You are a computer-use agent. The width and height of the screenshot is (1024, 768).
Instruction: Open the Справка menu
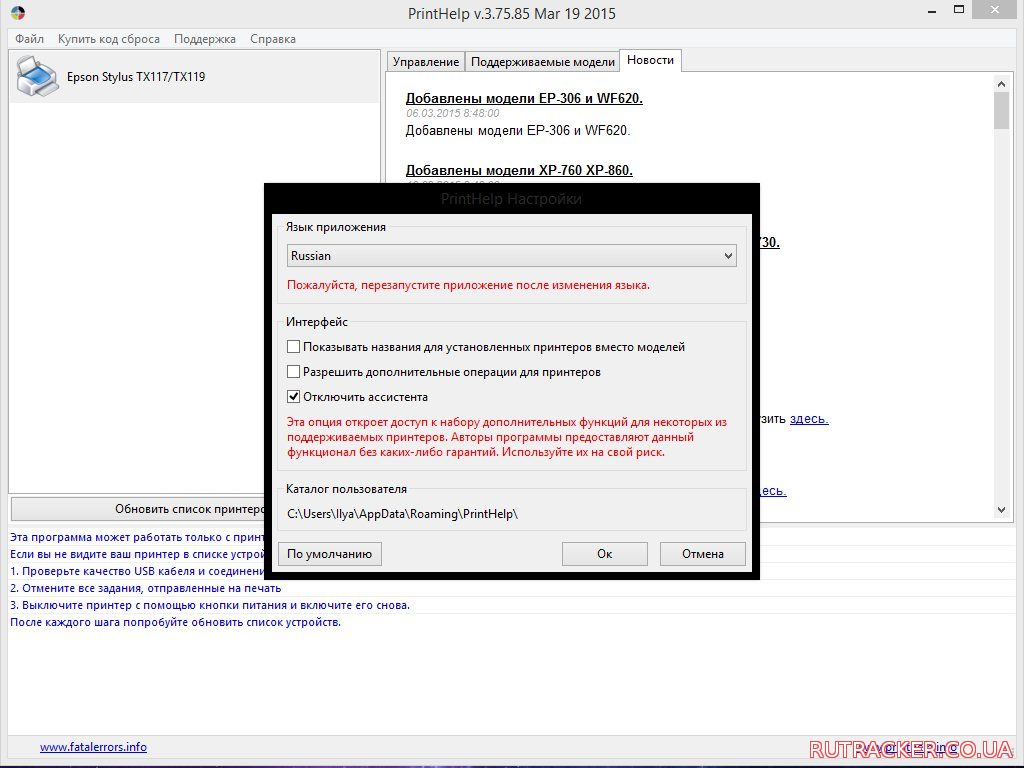[x=273, y=39]
